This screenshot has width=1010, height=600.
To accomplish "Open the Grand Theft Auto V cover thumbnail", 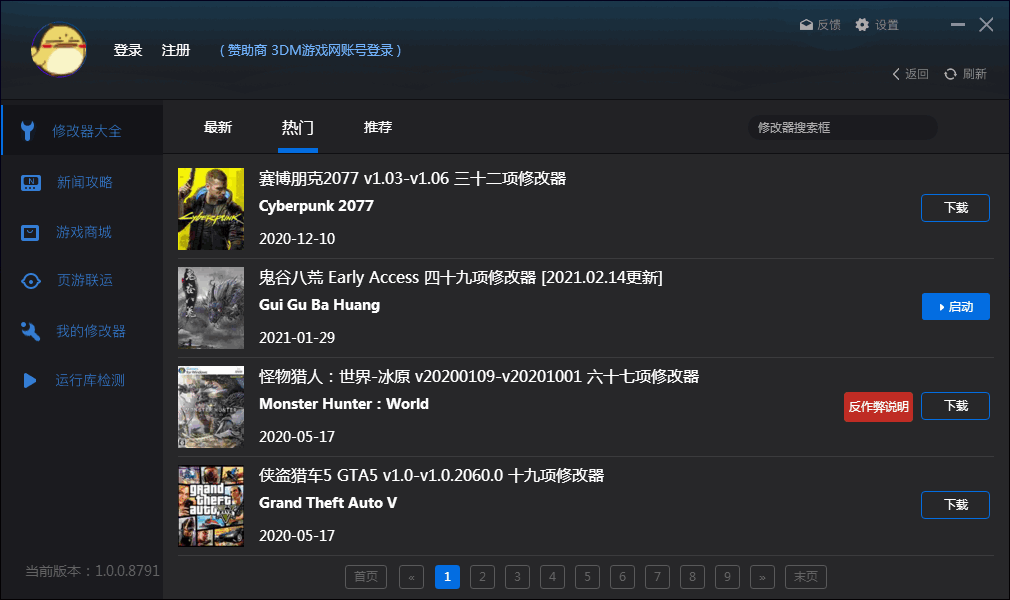I will [x=210, y=506].
